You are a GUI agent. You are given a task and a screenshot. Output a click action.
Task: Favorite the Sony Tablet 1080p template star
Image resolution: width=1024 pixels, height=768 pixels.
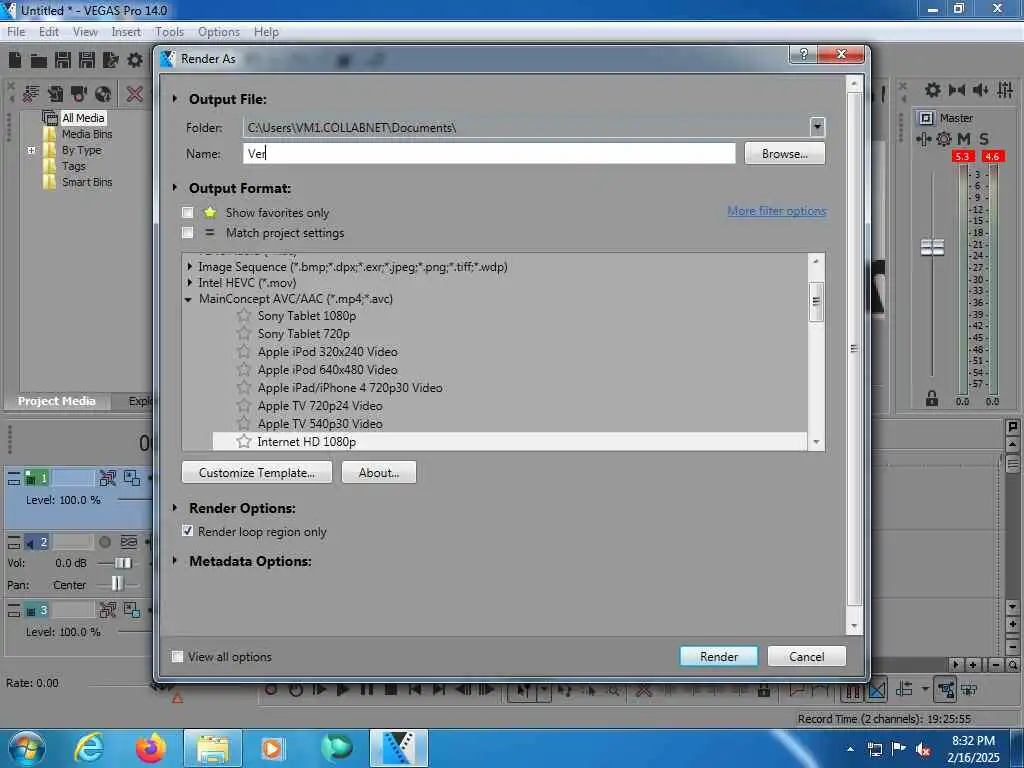[x=244, y=315]
